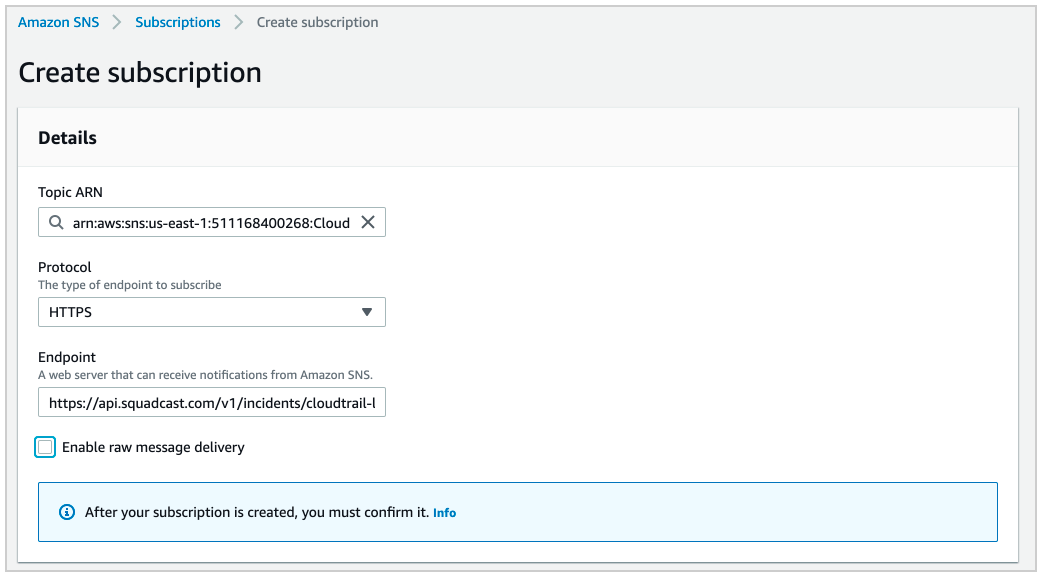Click 'After your subscription is created' message text
Screen dimensions: 1042x577
coord(257,512)
